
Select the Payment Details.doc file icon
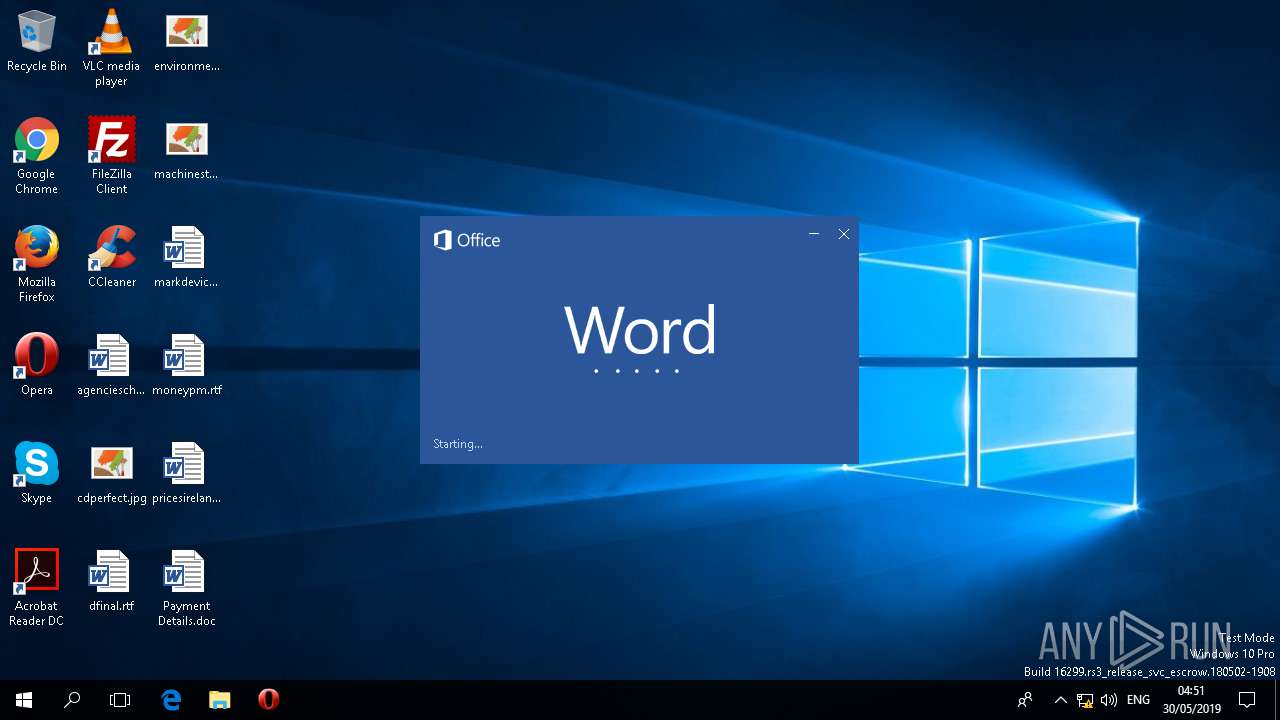click(186, 589)
